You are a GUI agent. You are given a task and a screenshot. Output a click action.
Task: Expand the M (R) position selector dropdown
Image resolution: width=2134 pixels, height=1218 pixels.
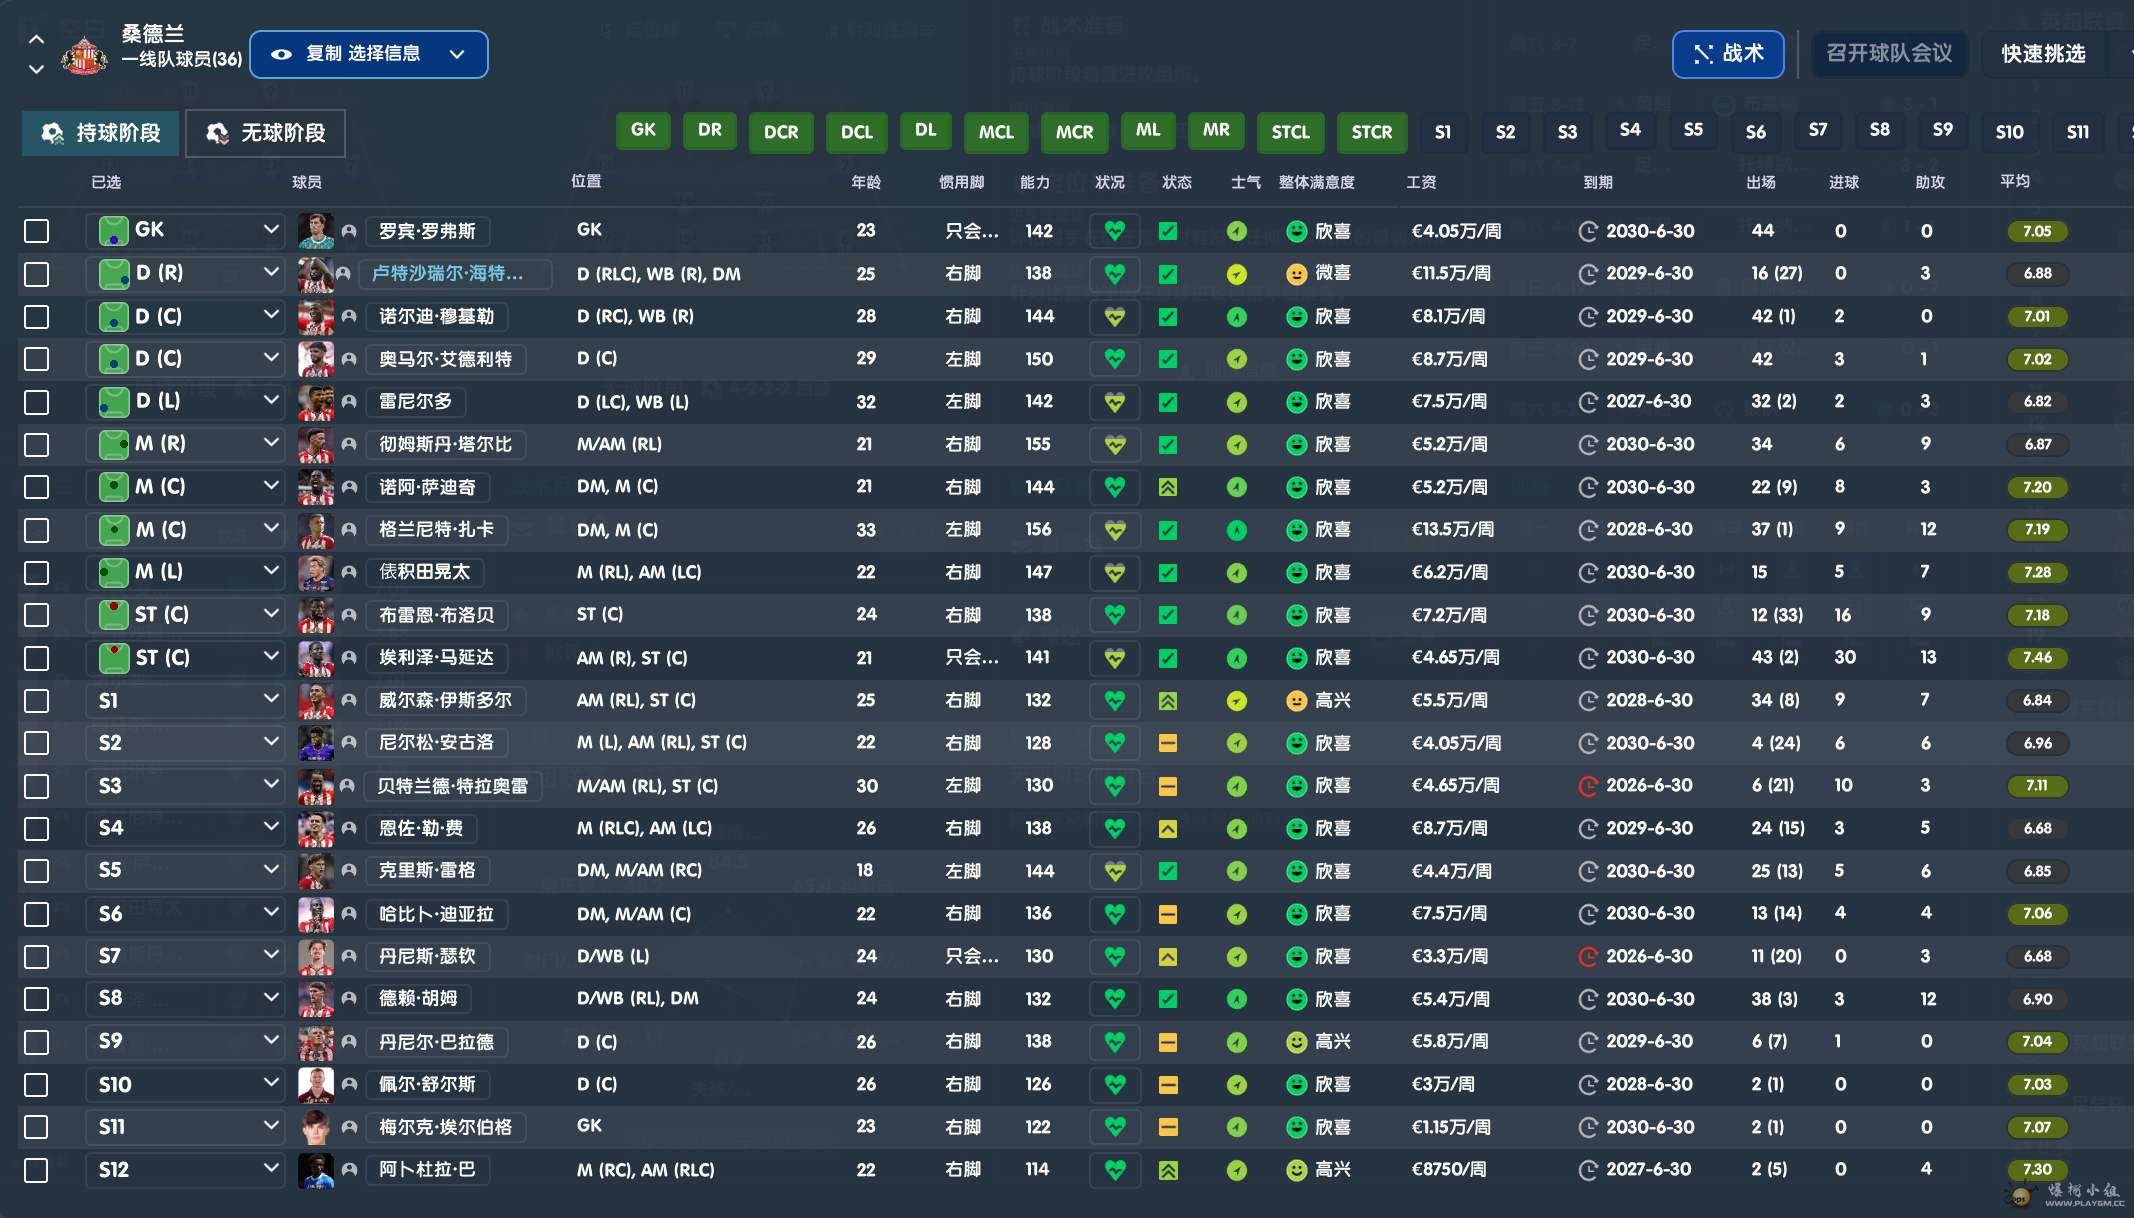point(271,444)
